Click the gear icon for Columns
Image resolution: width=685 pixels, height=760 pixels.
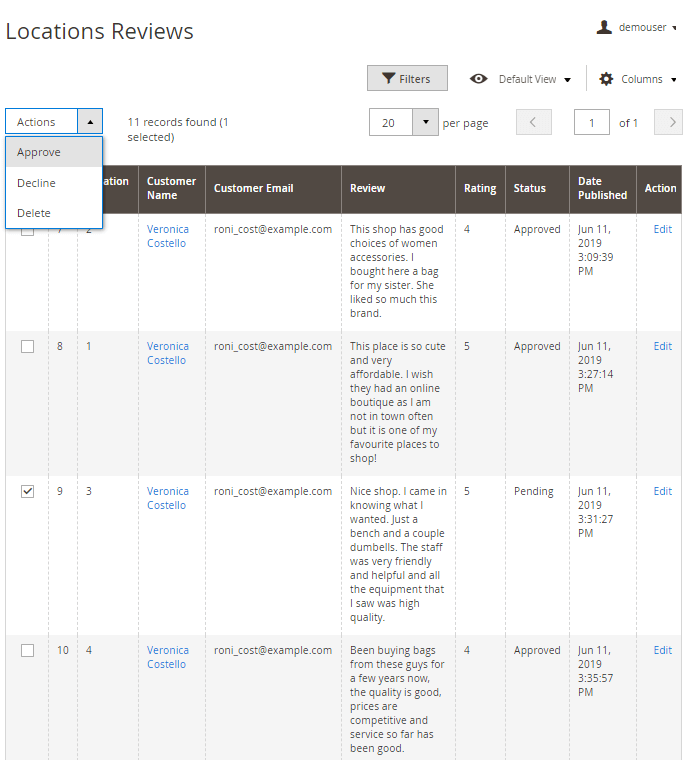[x=606, y=79]
